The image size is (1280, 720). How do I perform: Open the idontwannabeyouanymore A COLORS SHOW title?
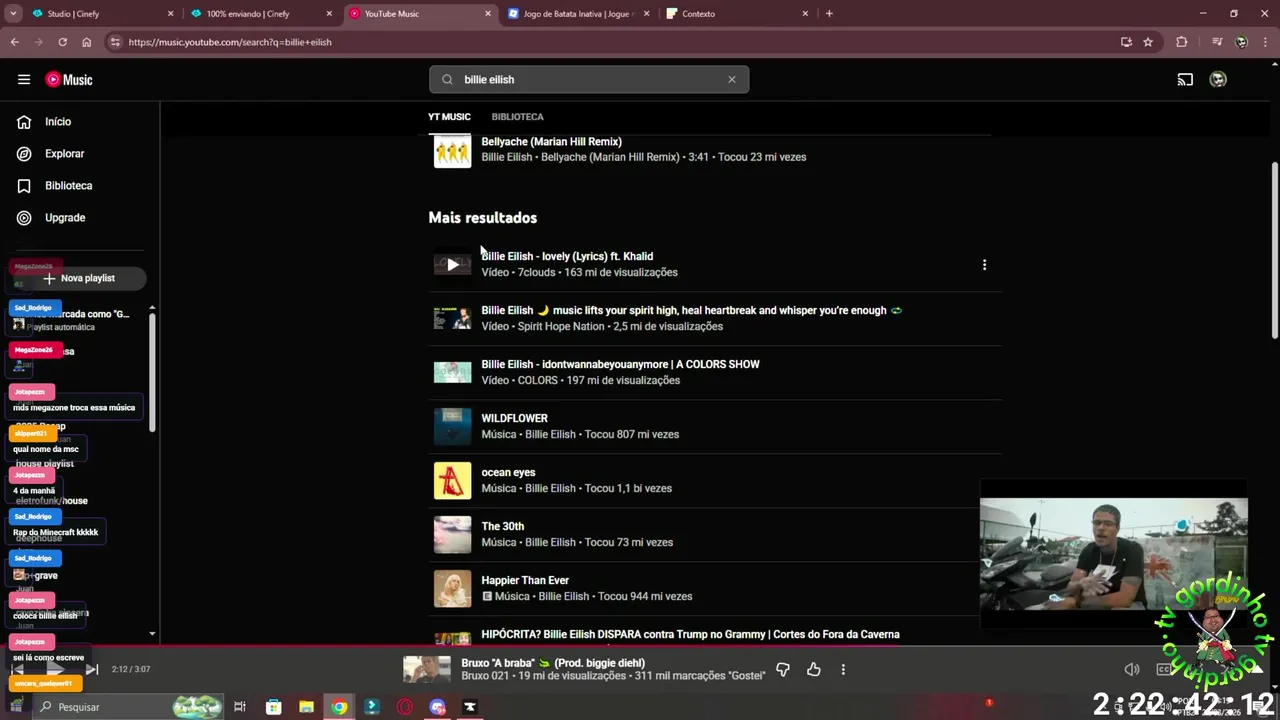(620, 364)
